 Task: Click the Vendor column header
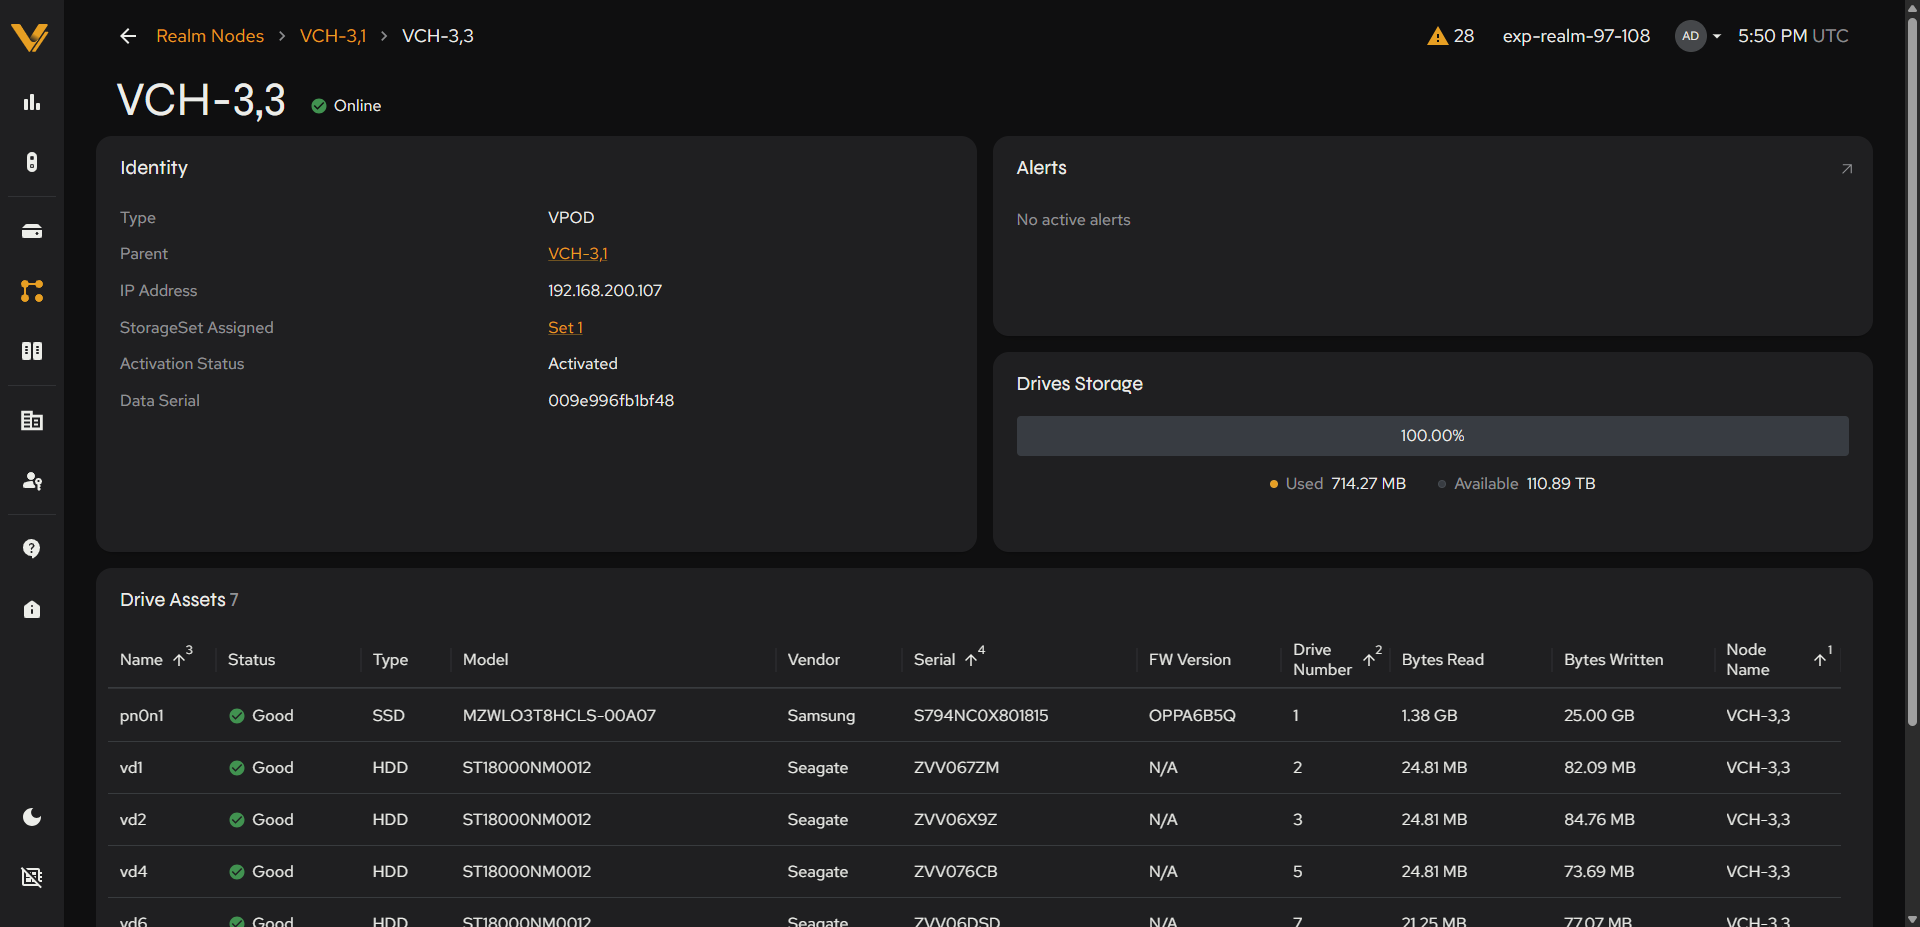(813, 660)
